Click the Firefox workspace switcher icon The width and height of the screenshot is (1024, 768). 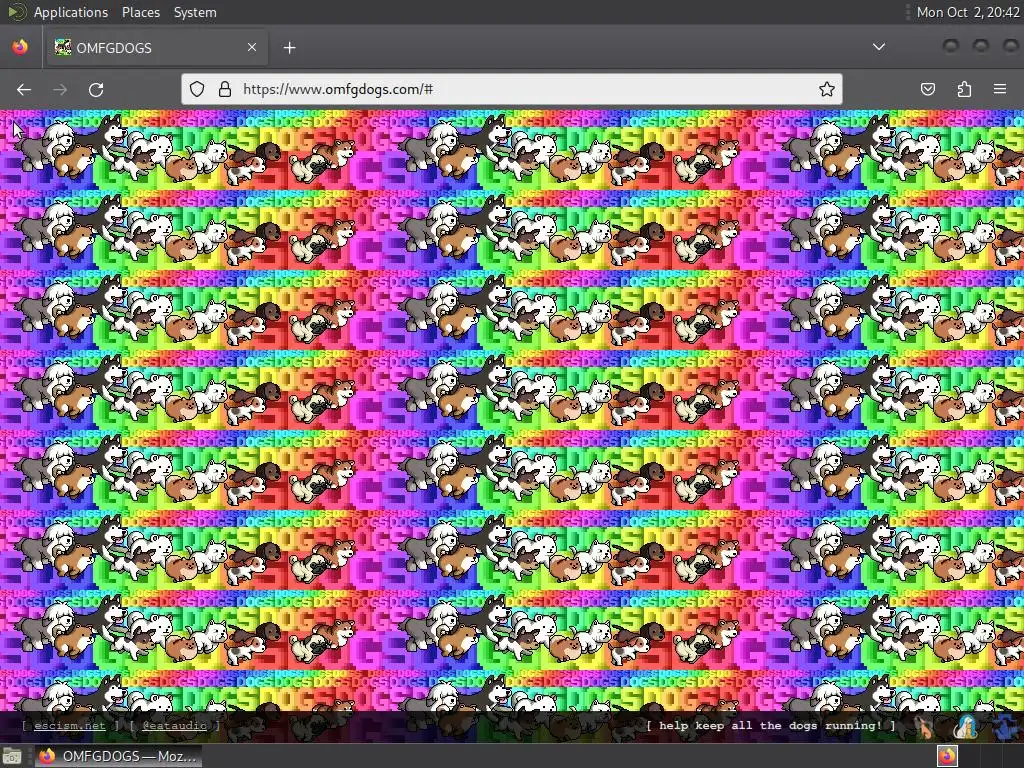coord(948,756)
